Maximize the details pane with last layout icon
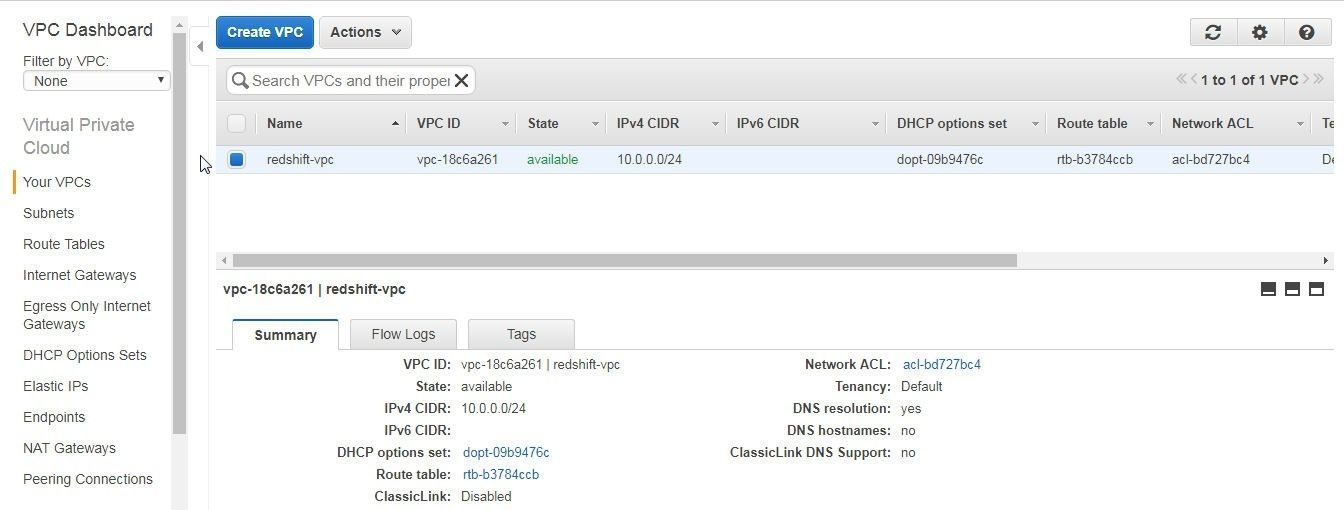Image resolution: width=1344 pixels, height=510 pixels. pyautogui.click(x=1316, y=289)
